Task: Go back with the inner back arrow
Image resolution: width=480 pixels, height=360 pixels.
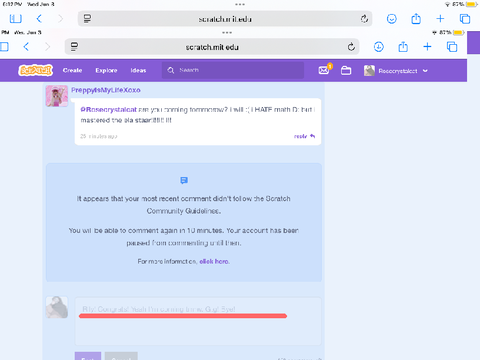Action: coord(26,47)
